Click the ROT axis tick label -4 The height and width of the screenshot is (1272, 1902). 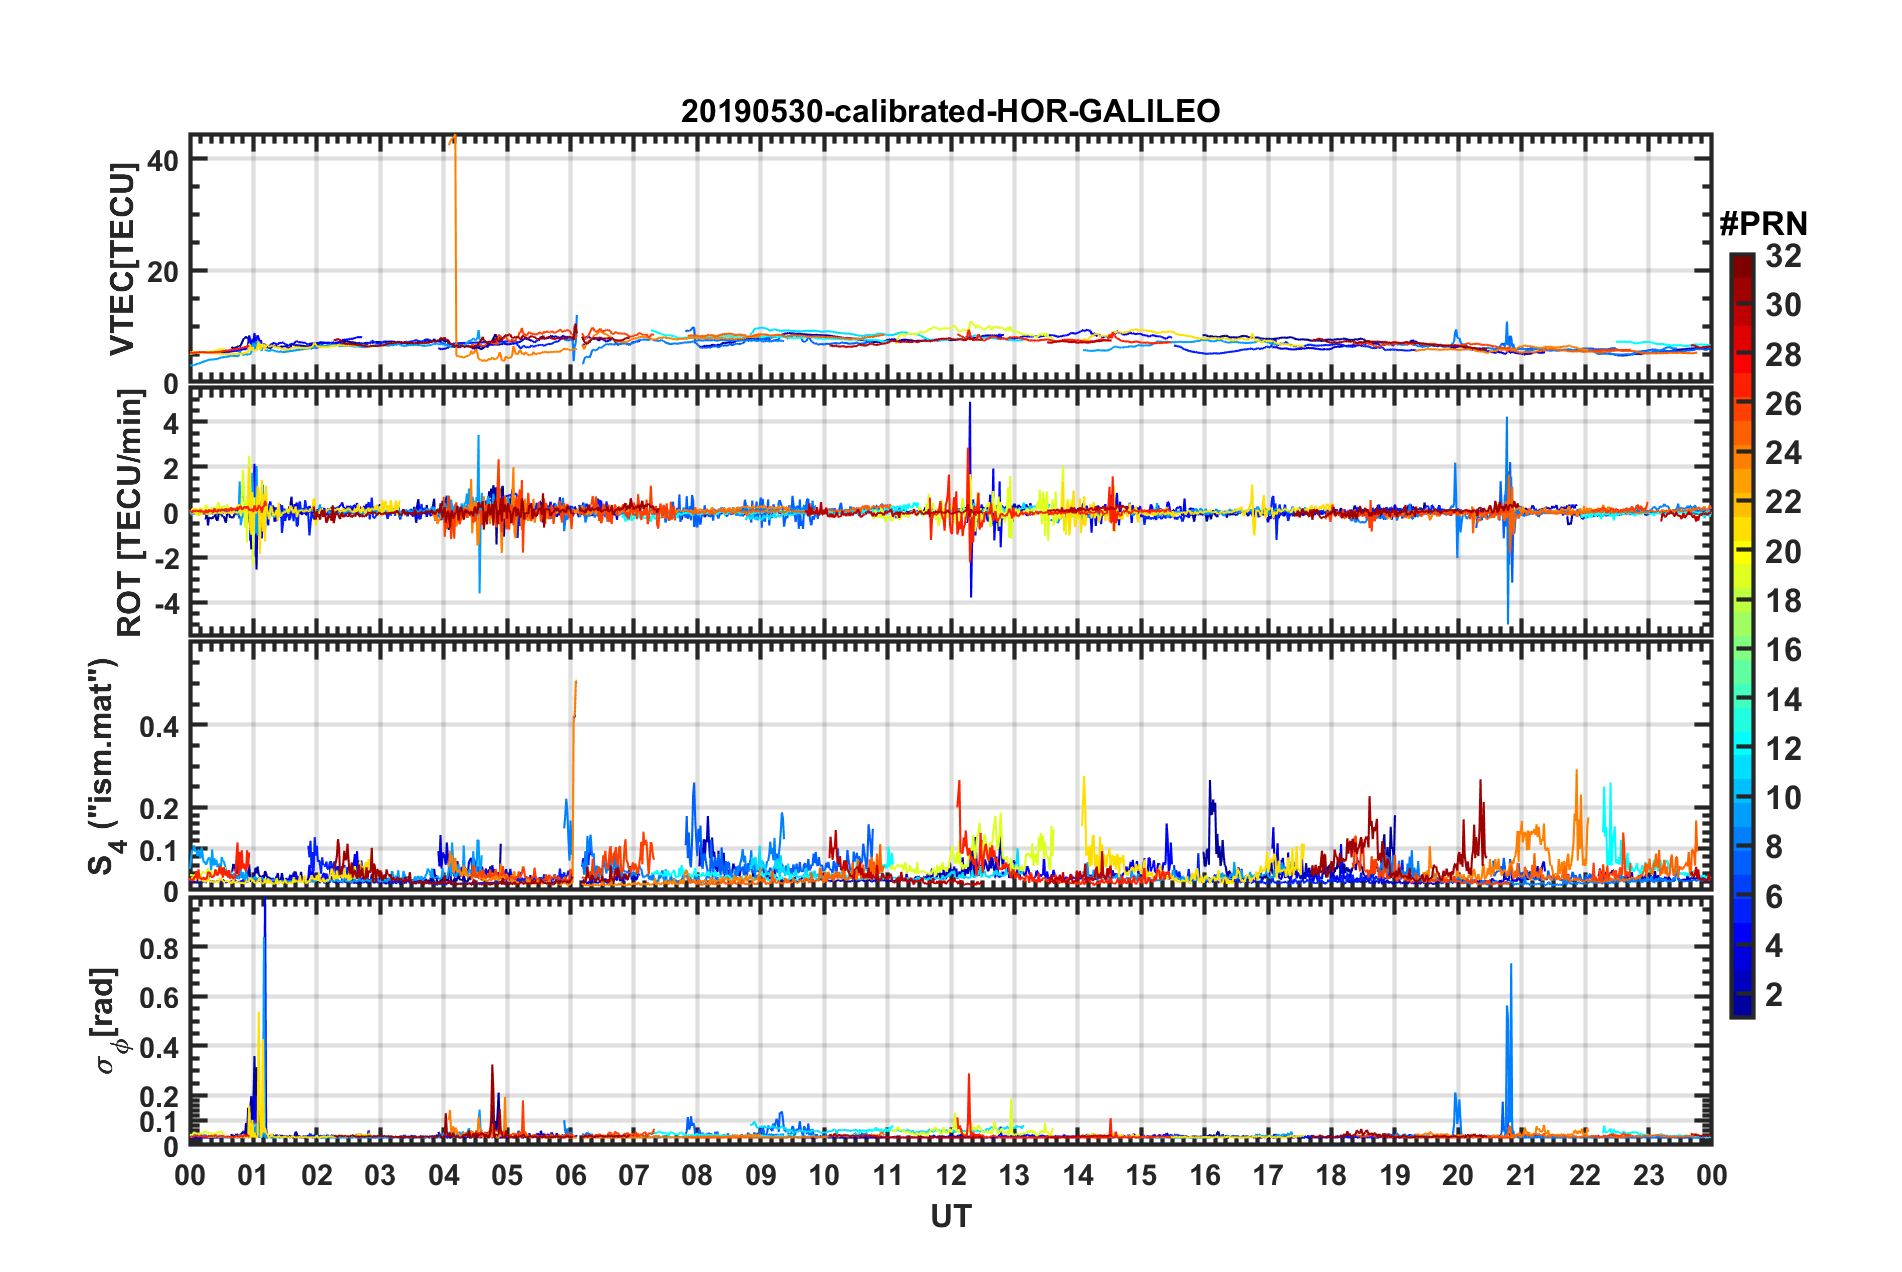[167, 604]
